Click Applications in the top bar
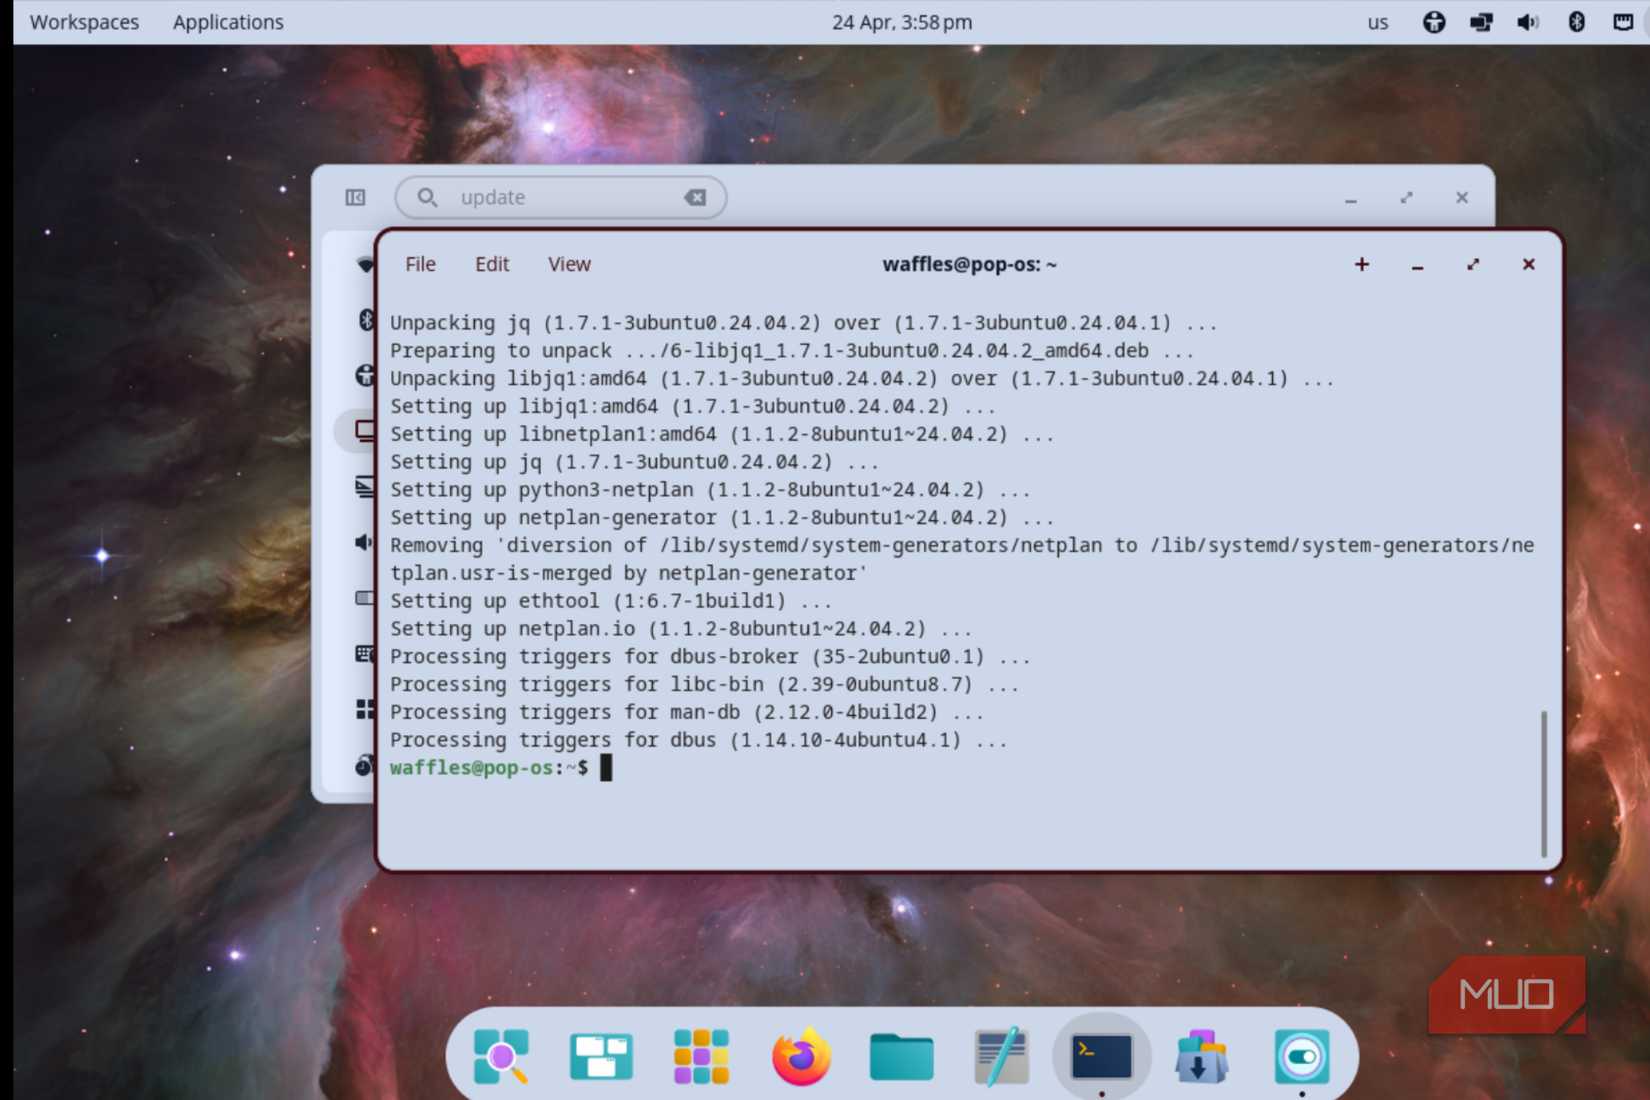 [x=227, y=21]
